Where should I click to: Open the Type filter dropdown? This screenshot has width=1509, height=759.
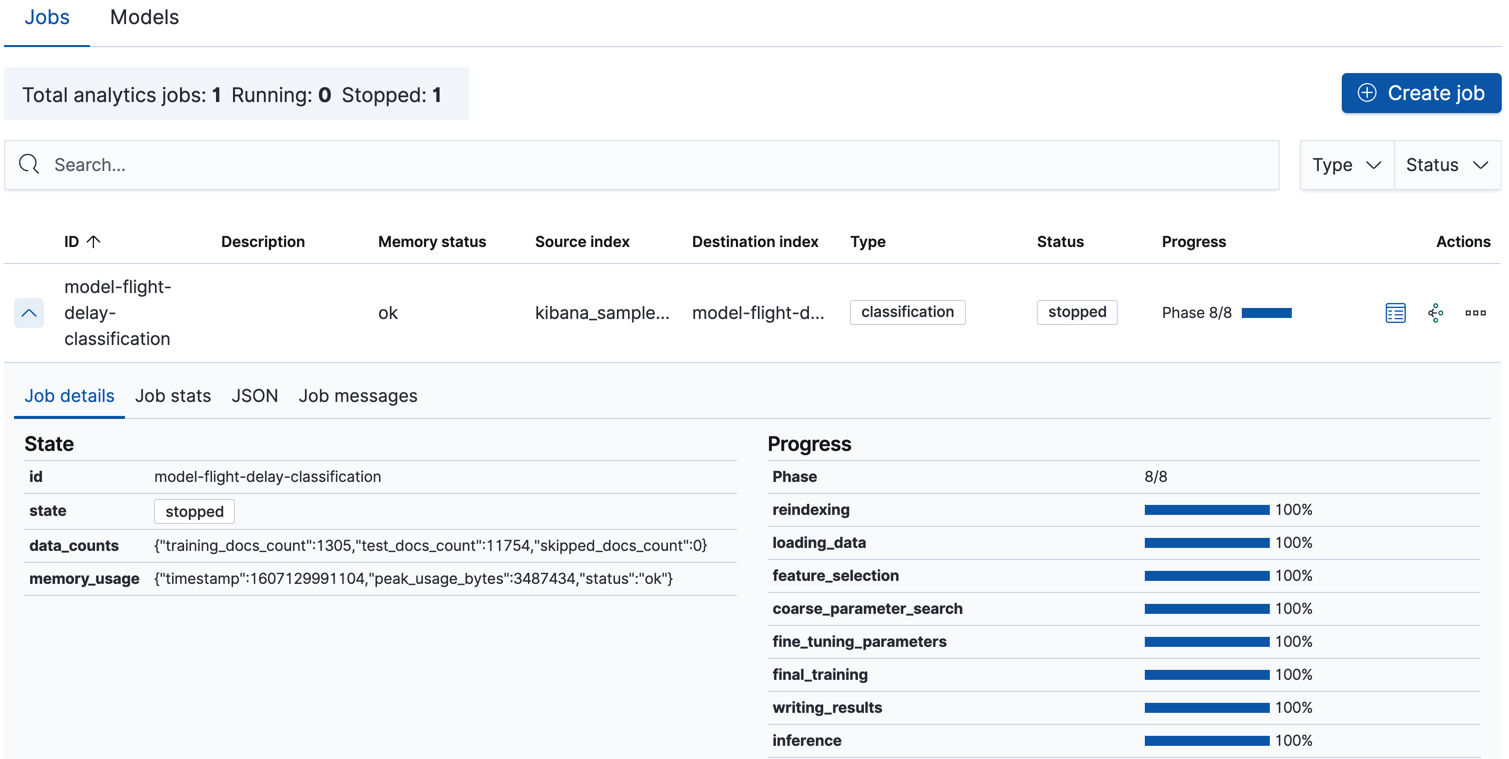(x=1346, y=164)
